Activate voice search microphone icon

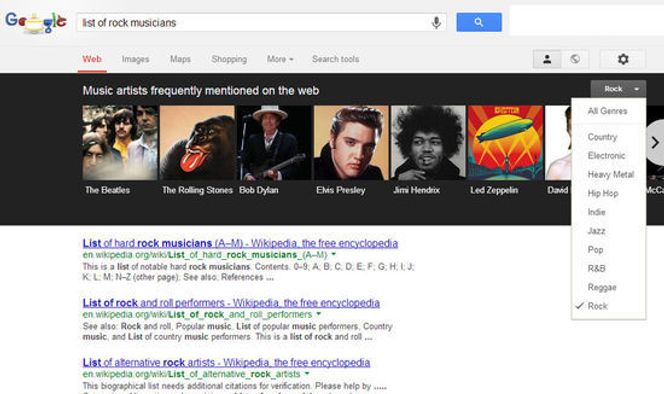(x=436, y=22)
